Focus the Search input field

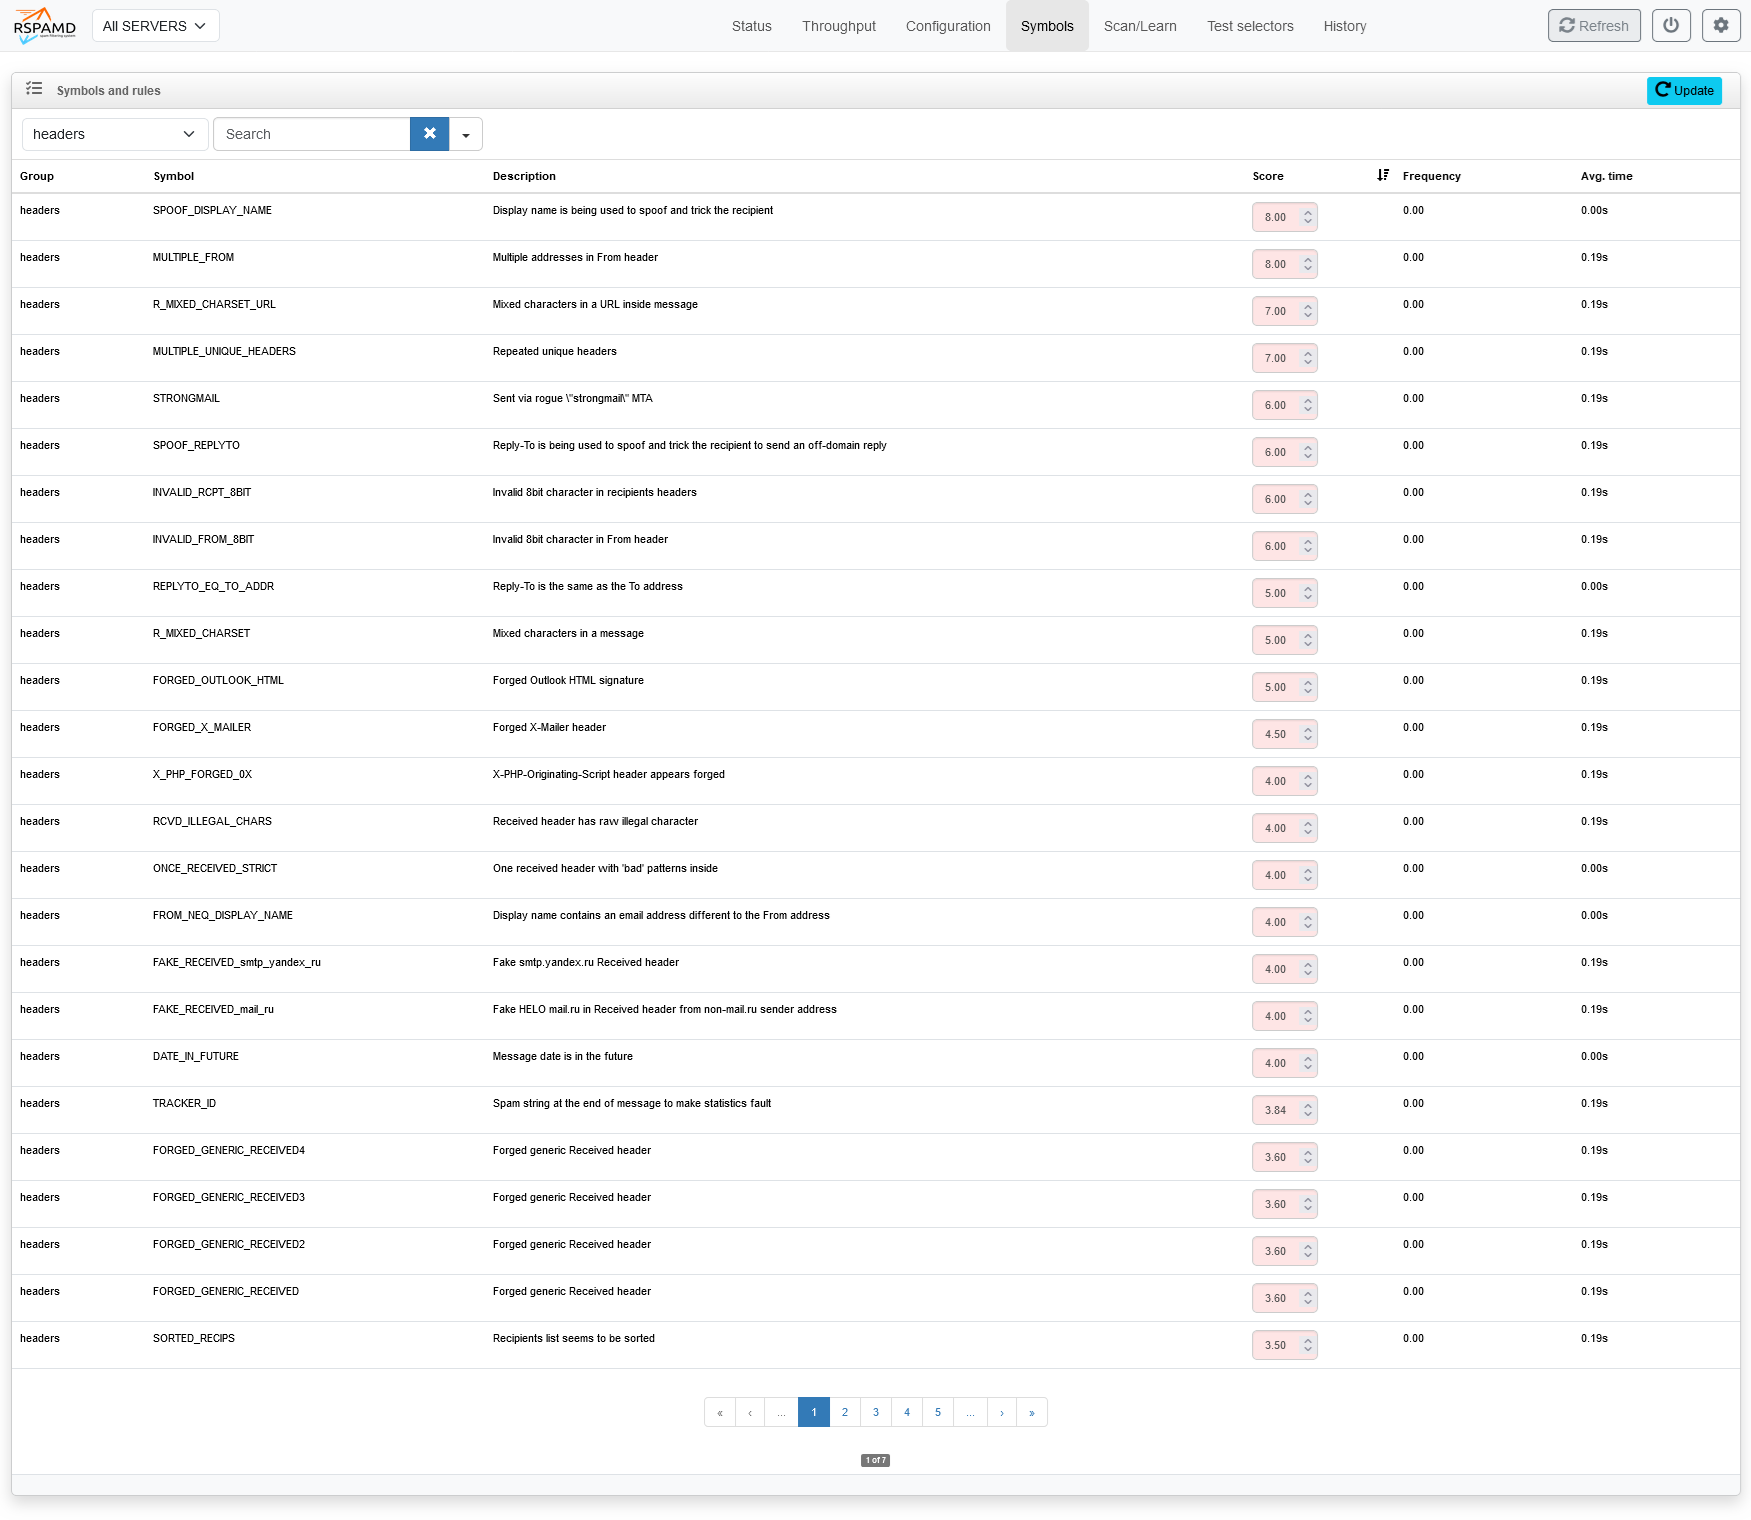pyautogui.click(x=312, y=134)
